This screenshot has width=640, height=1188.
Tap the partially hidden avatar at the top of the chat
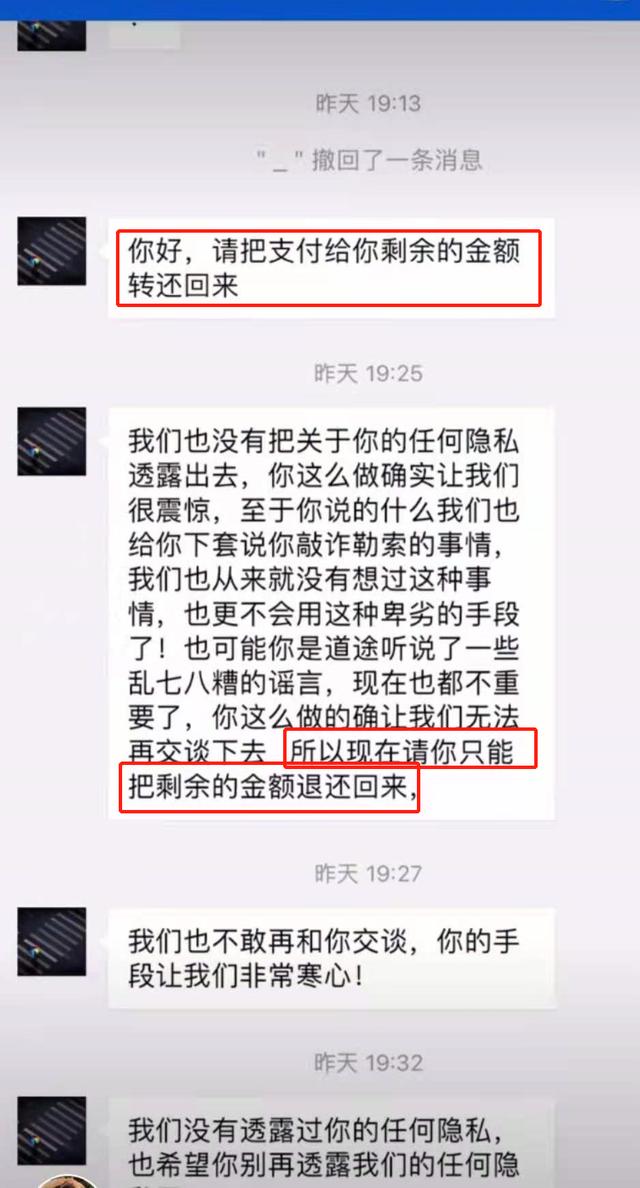pyautogui.click(x=52, y=36)
